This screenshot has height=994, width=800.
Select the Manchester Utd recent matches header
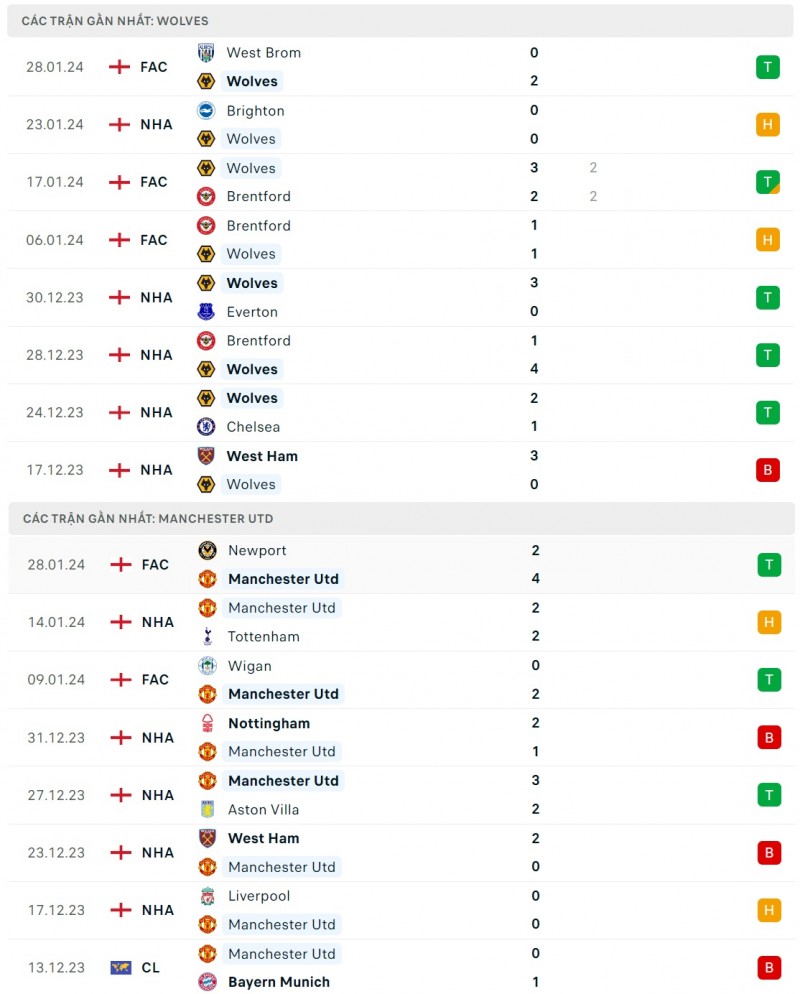coord(147,519)
